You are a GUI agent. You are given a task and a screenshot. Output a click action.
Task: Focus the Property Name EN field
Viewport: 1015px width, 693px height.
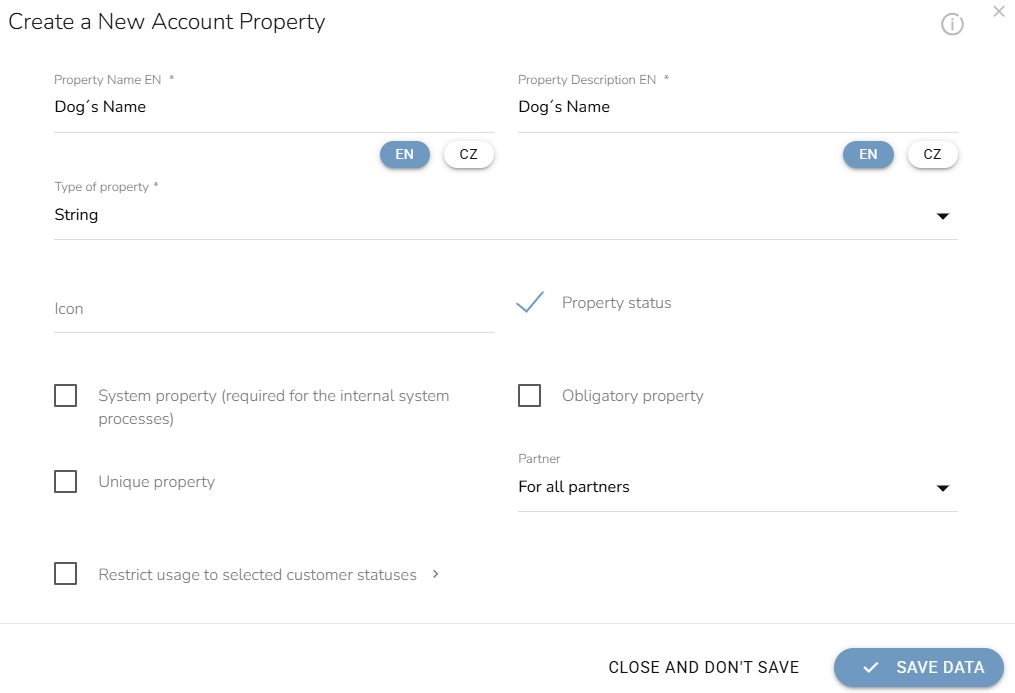(x=274, y=107)
